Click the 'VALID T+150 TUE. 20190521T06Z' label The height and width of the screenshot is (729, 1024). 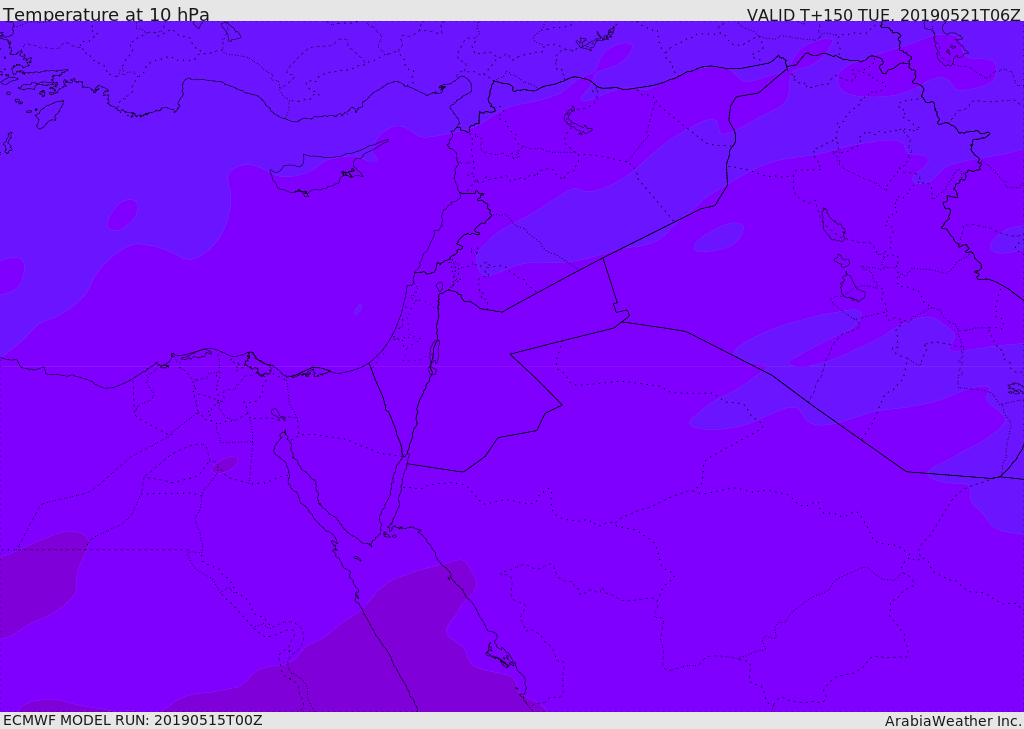[883, 14]
